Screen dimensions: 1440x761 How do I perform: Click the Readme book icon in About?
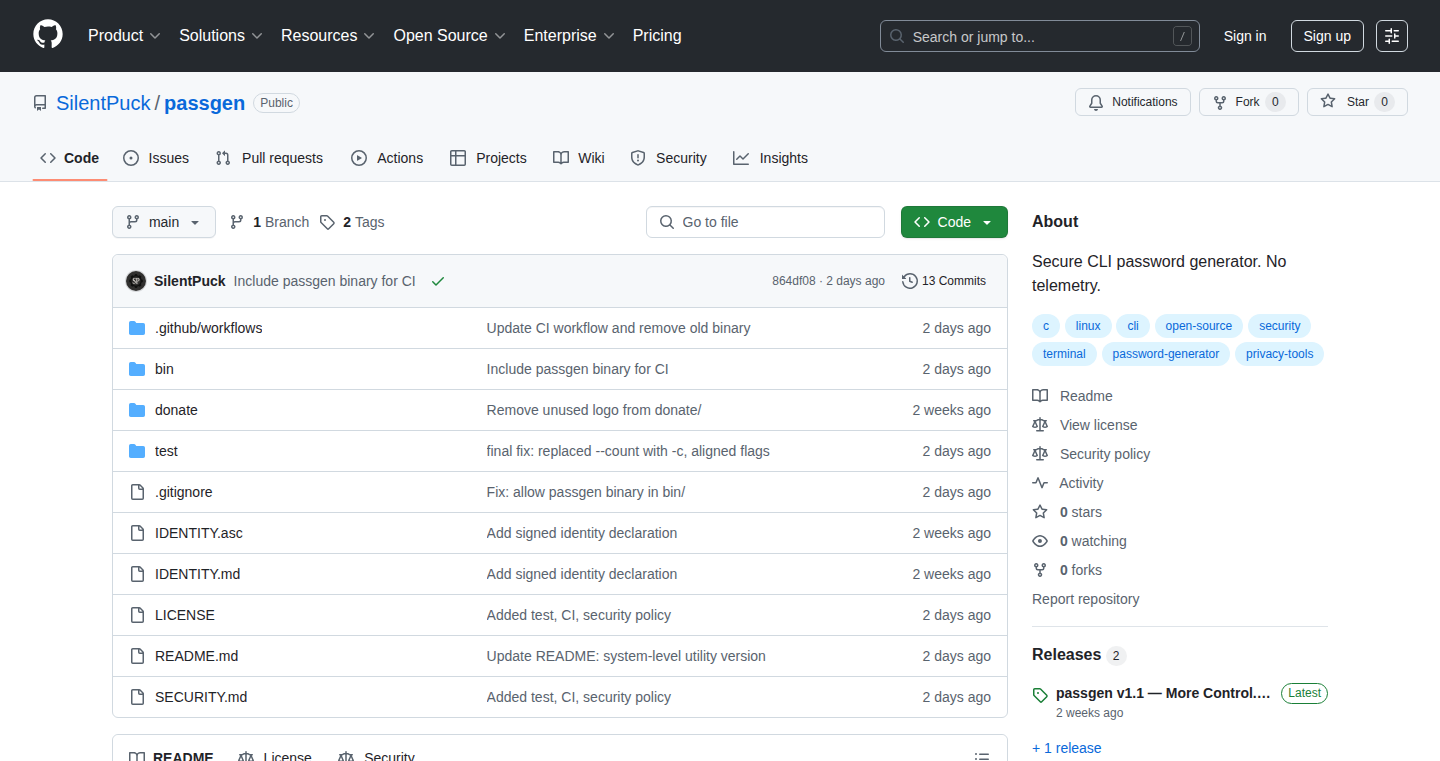(x=1040, y=396)
